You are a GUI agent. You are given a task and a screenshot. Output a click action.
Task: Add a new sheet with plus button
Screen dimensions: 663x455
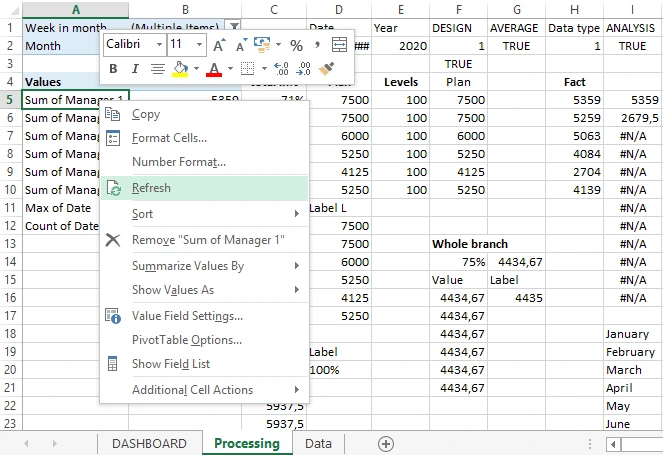click(386, 444)
